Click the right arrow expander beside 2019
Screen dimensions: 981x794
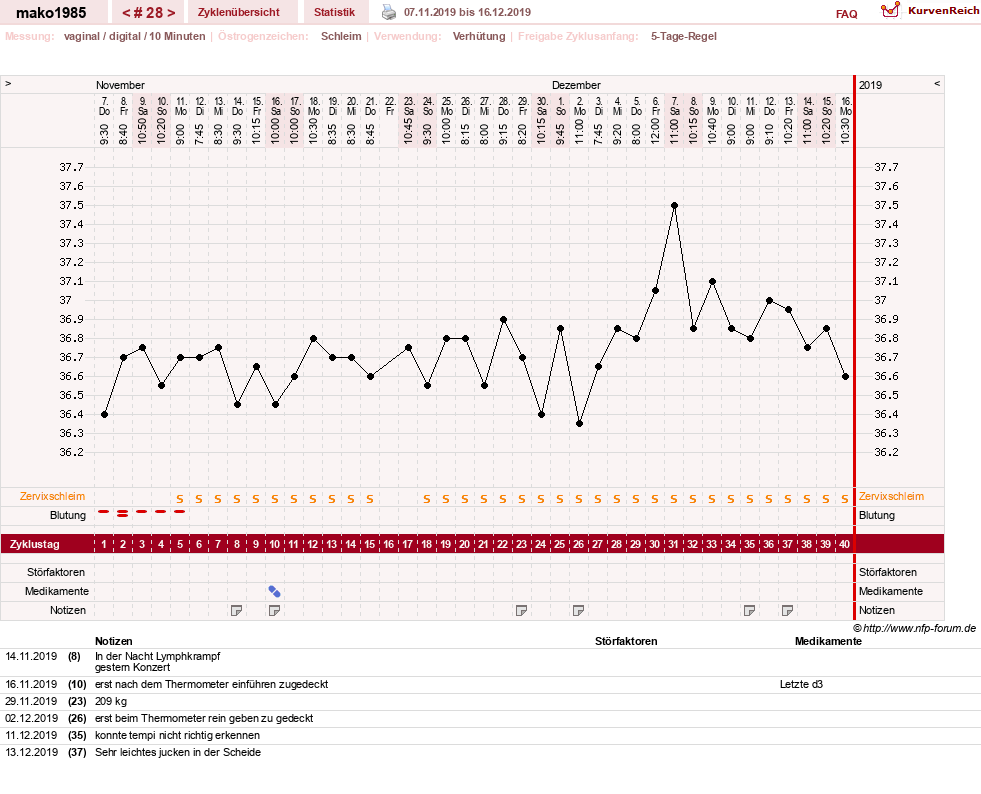[937, 83]
